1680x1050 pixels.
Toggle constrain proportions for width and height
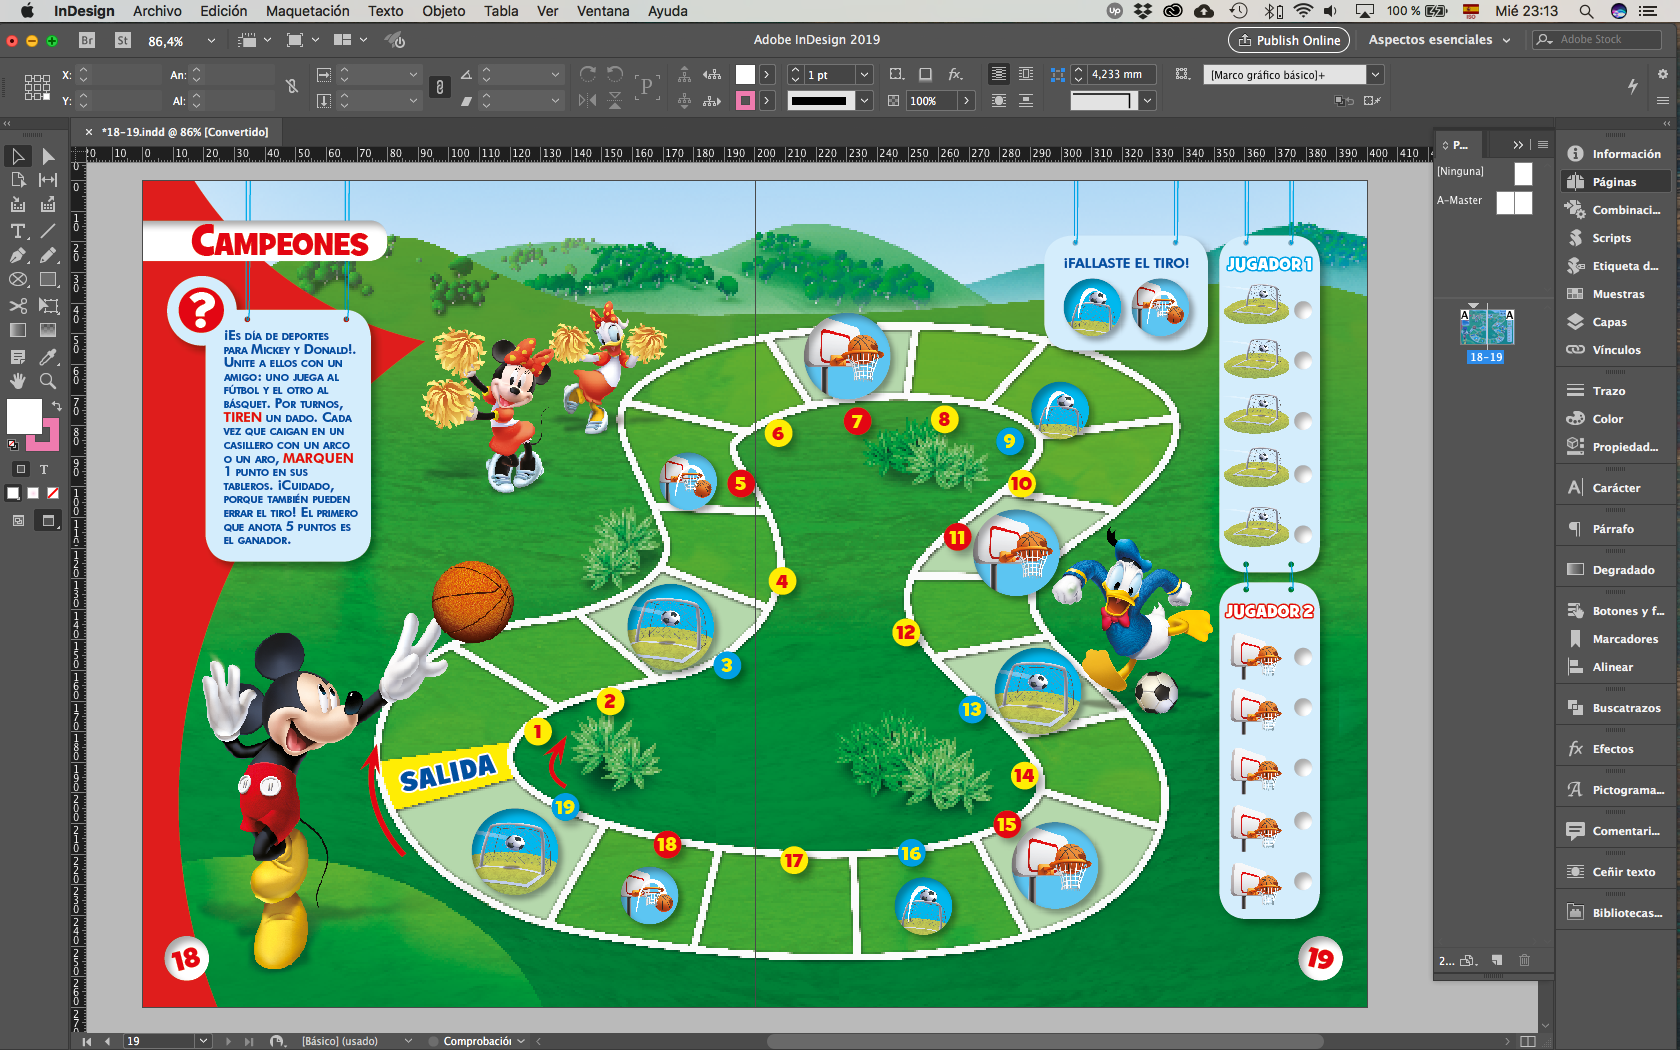click(292, 87)
